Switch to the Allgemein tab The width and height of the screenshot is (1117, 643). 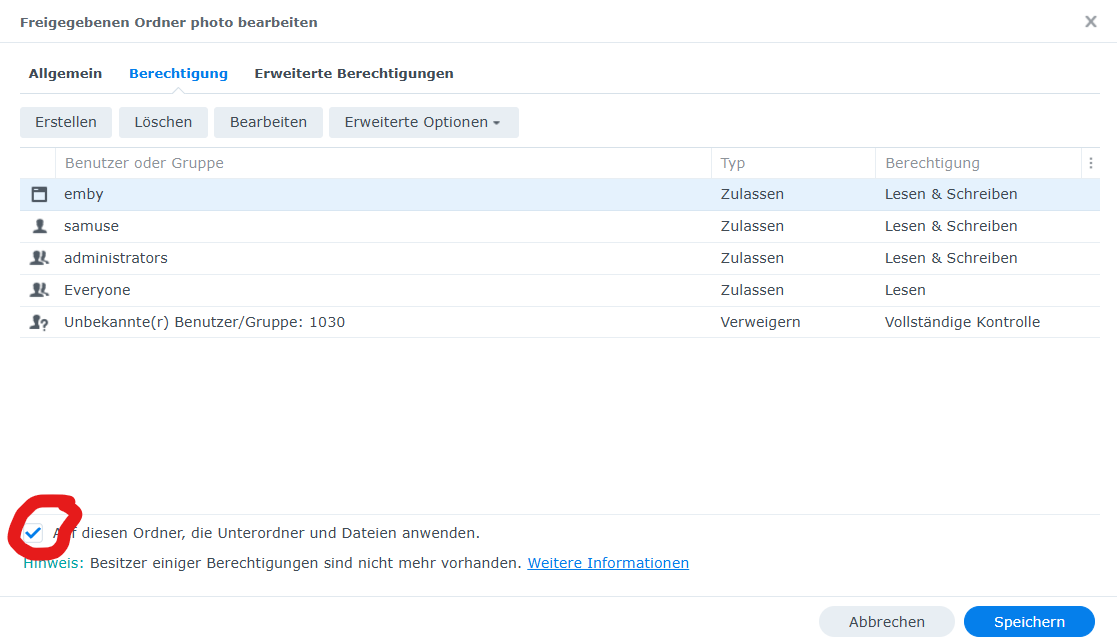(x=65, y=73)
